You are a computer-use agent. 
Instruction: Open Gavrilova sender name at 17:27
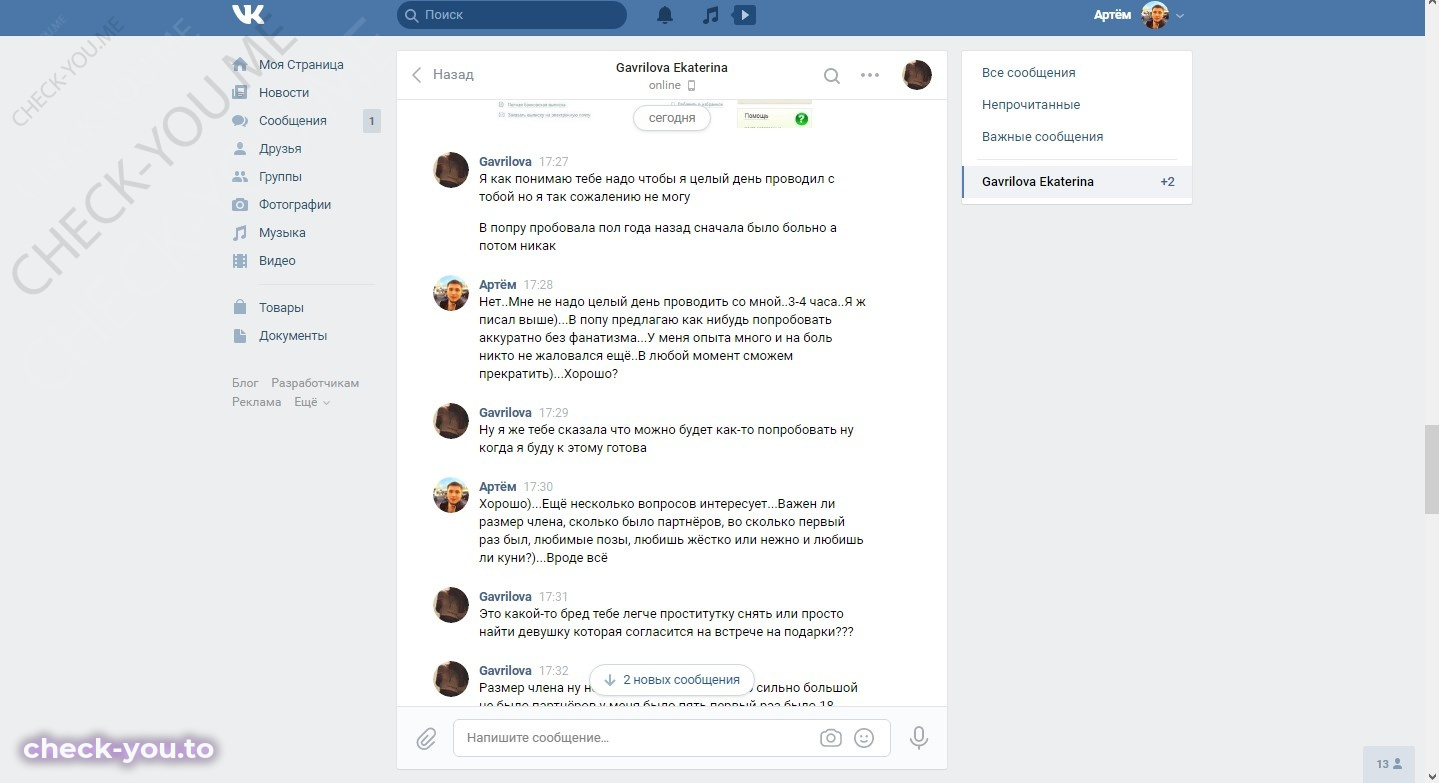pyautogui.click(x=505, y=161)
